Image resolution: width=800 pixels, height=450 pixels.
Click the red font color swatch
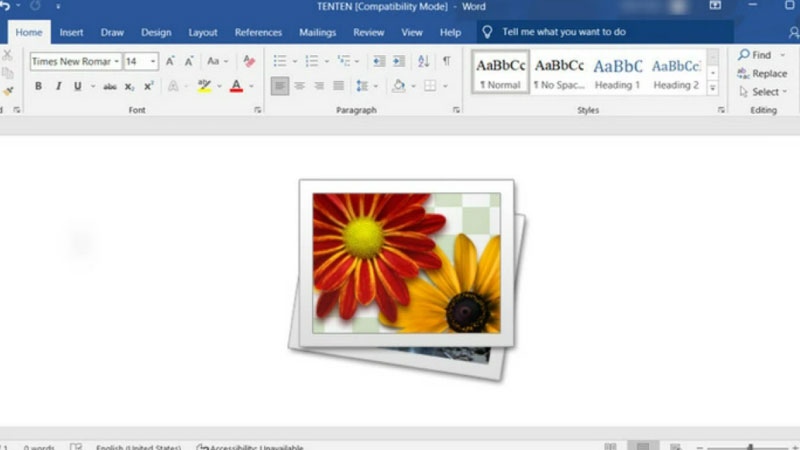[x=236, y=86]
